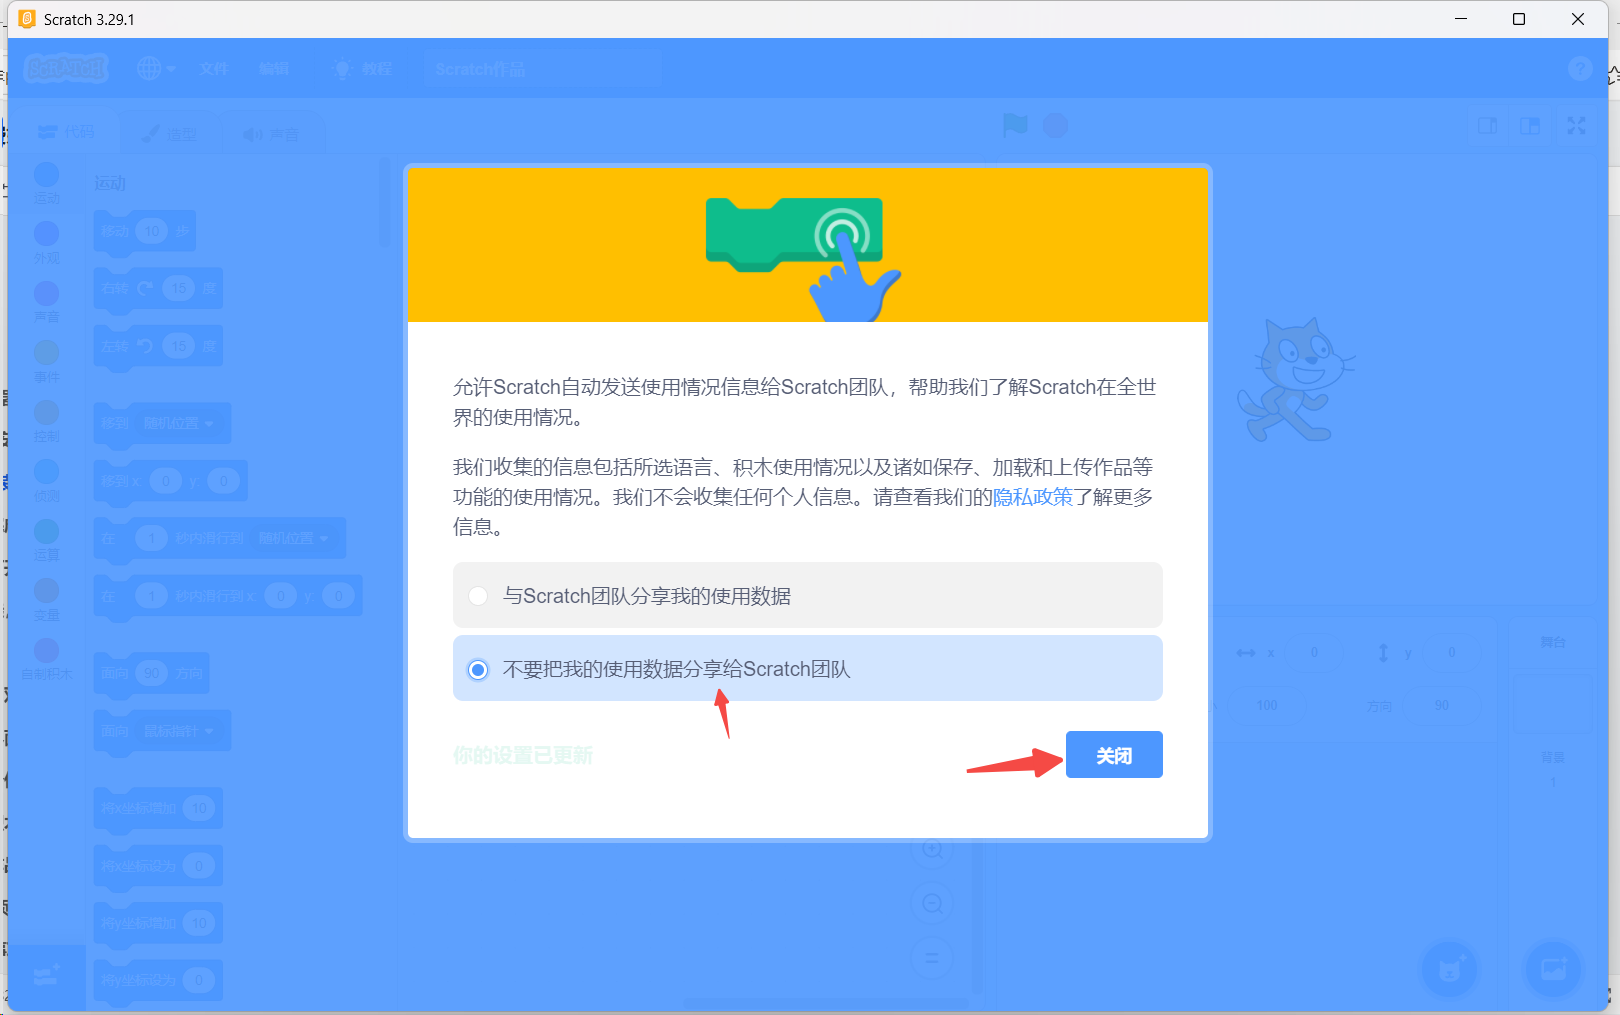Image resolution: width=1620 pixels, height=1015 pixels.
Task: Click the 移动 10 步 block
Action: coord(144,232)
